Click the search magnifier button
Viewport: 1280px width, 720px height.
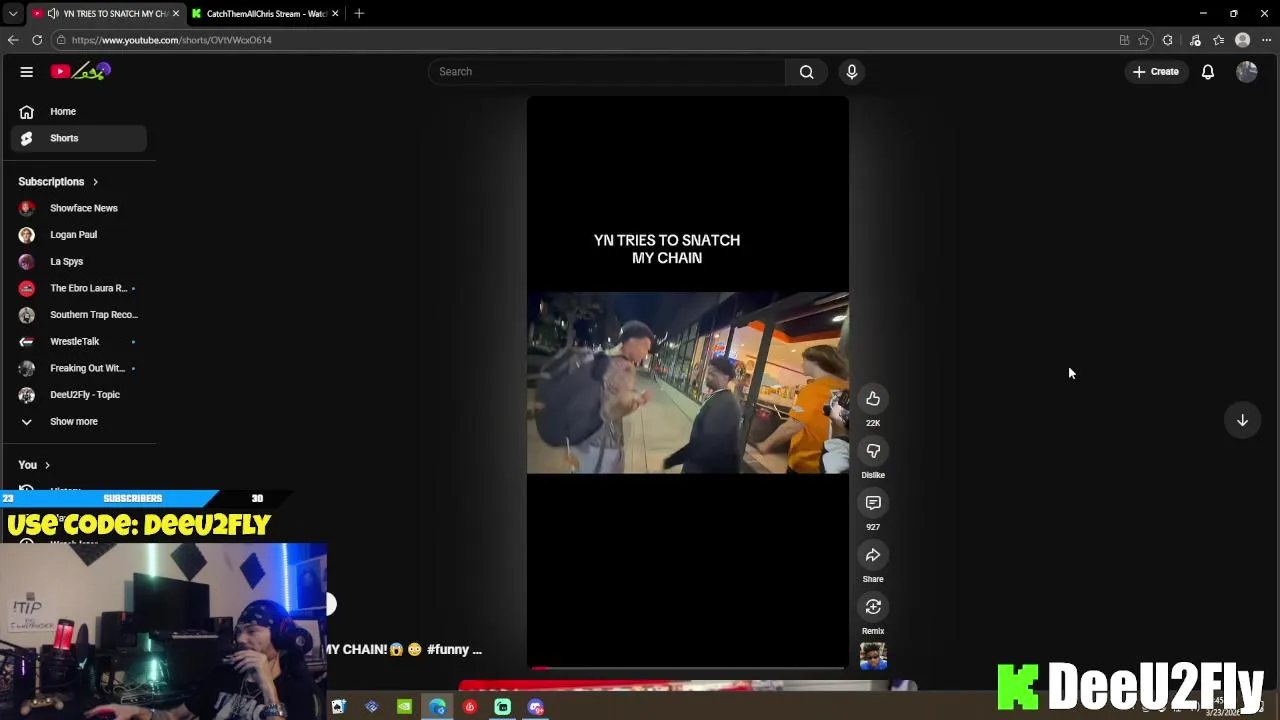pos(806,72)
